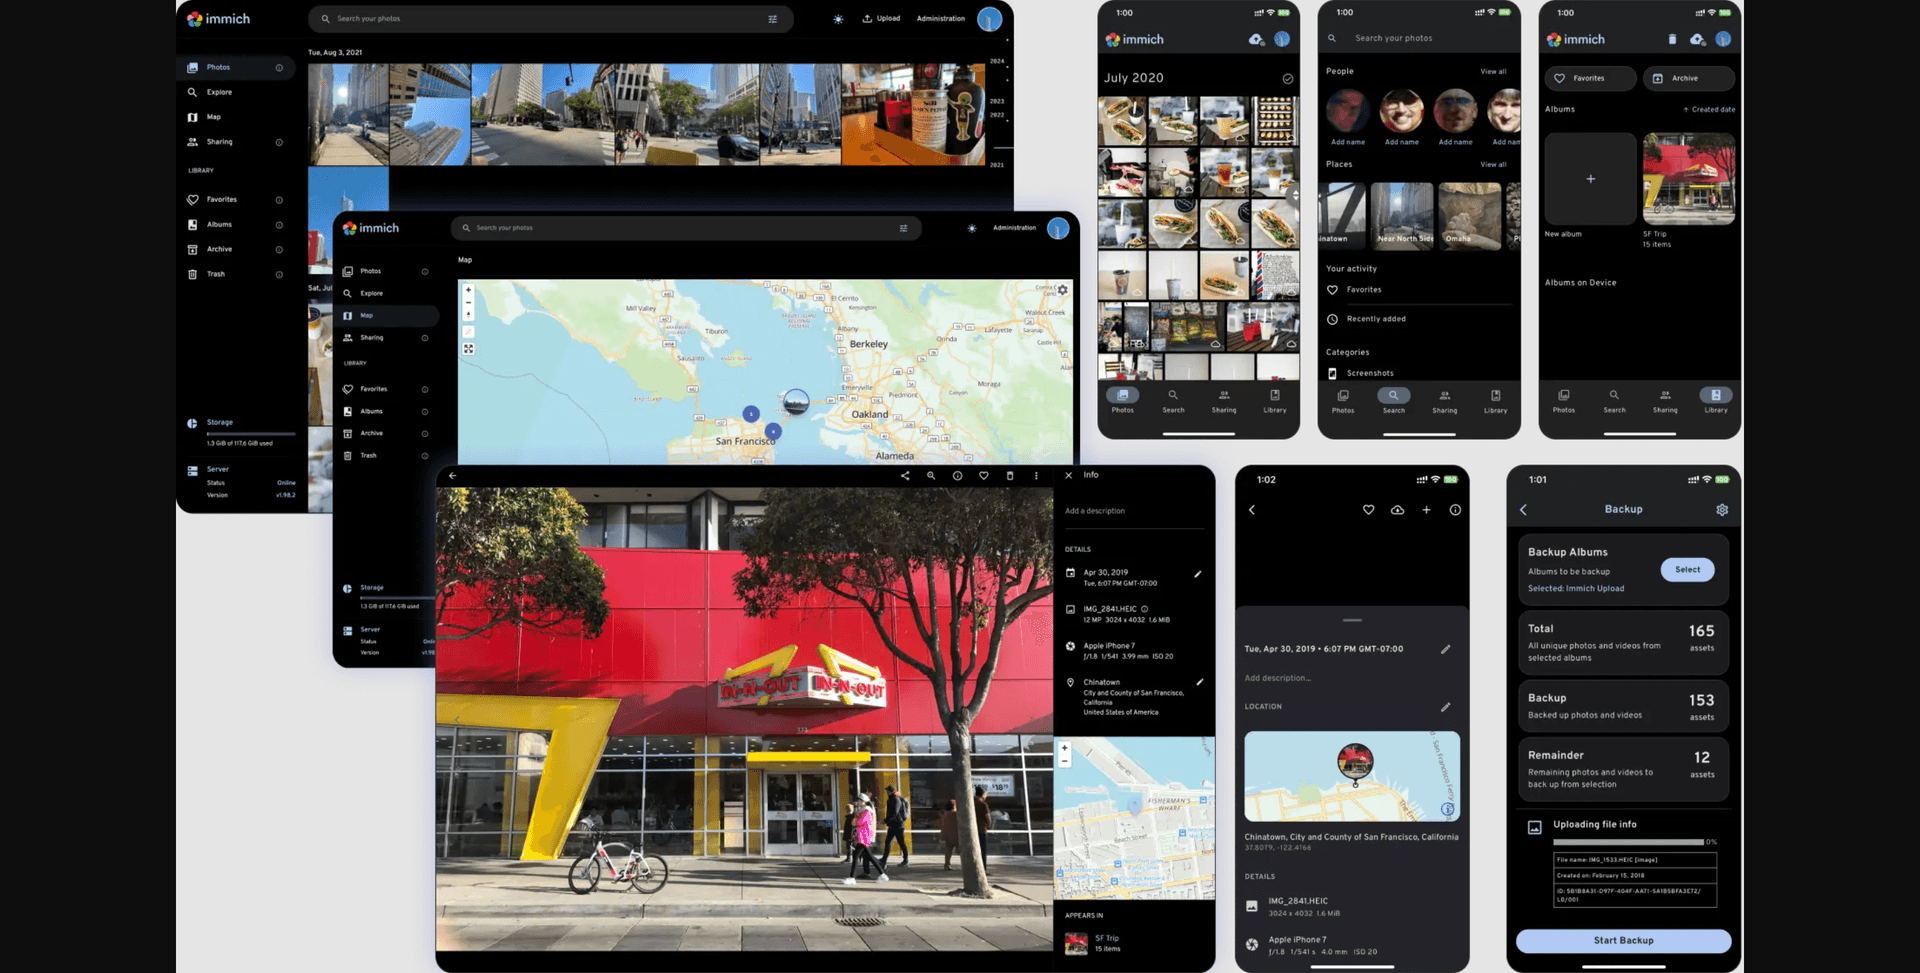
Task: Click the fullscreen icon on the map
Action: click(x=468, y=349)
